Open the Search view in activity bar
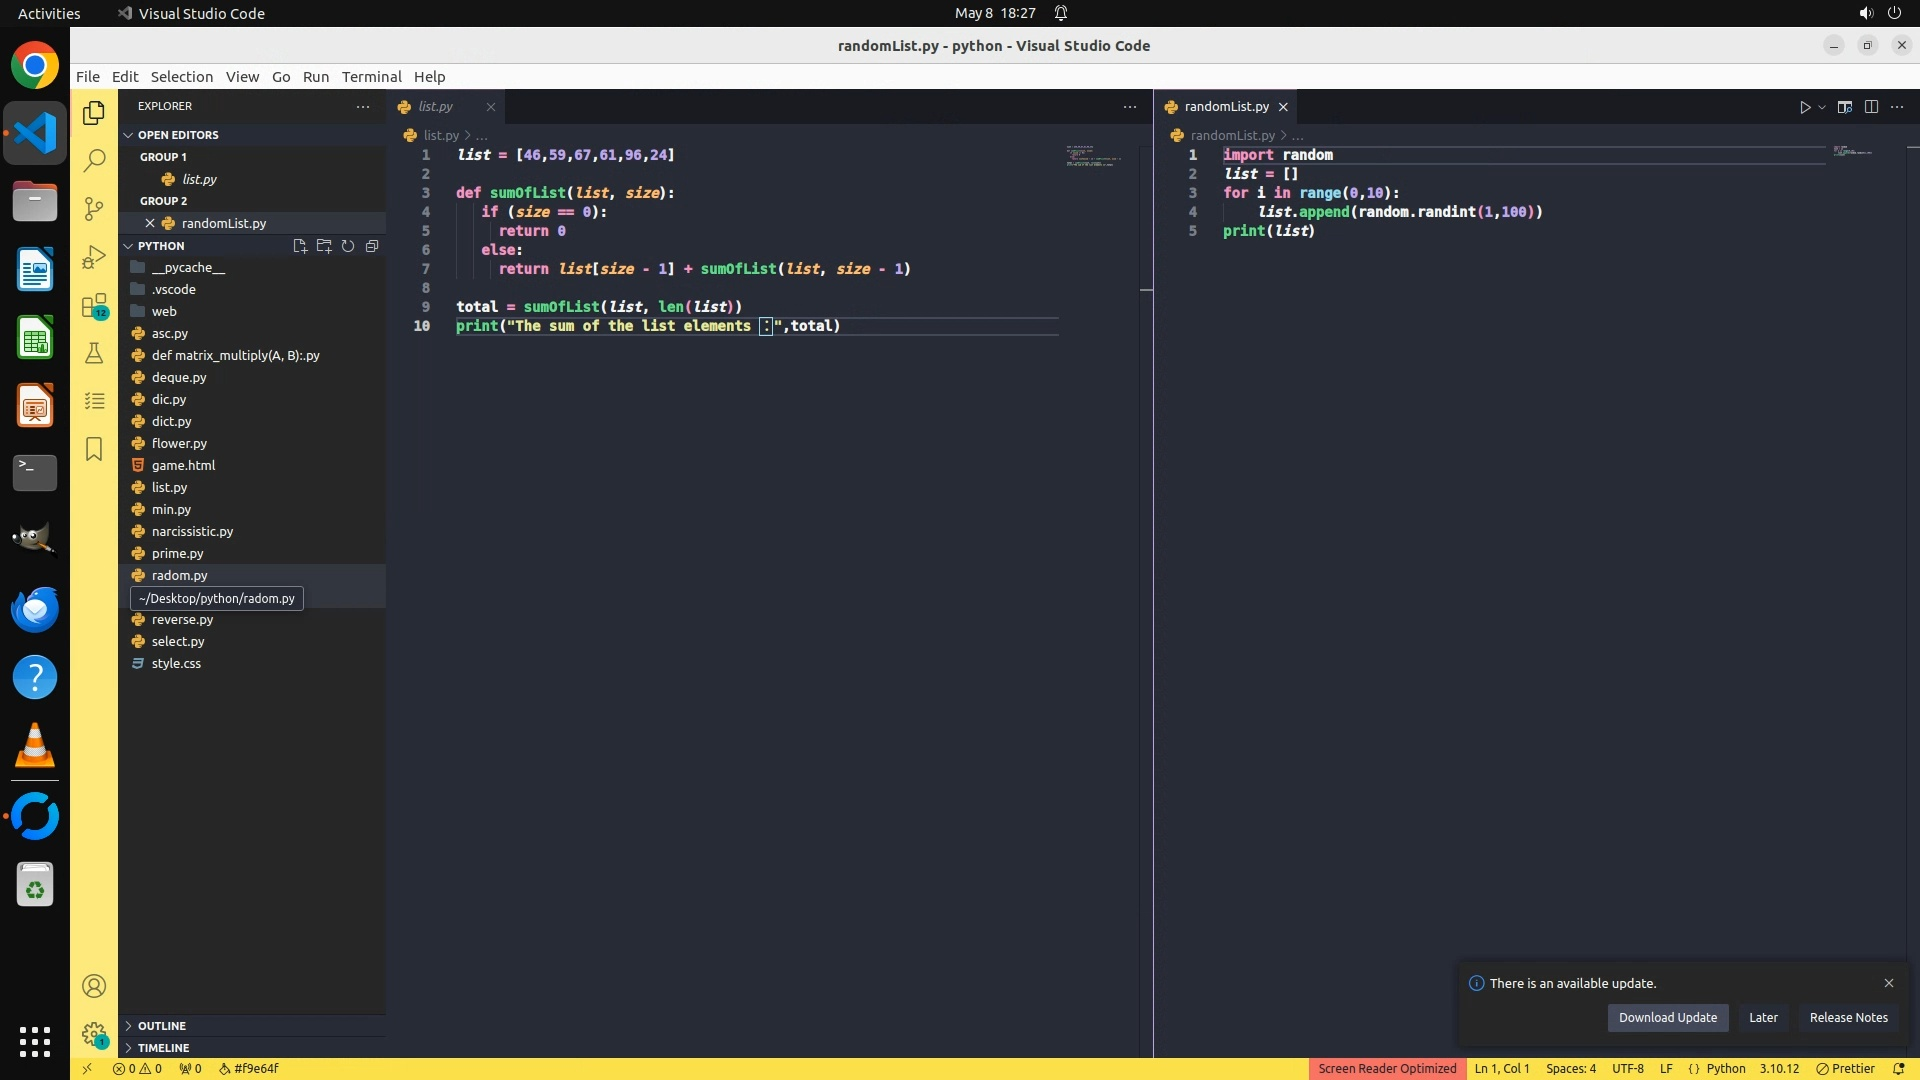This screenshot has width=1920, height=1080. (x=94, y=160)
